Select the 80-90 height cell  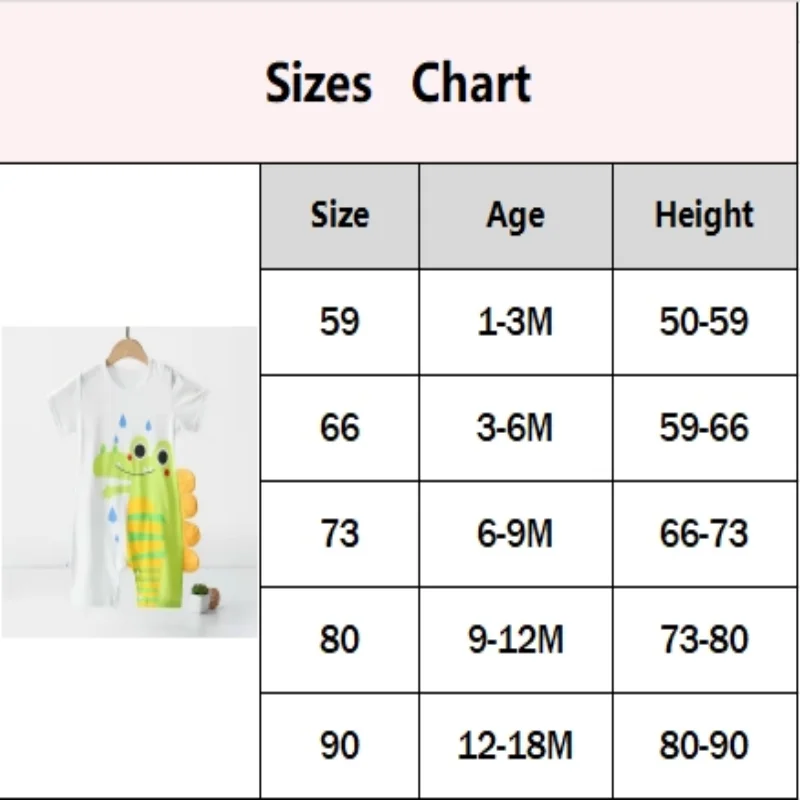[x=704, y=745]
